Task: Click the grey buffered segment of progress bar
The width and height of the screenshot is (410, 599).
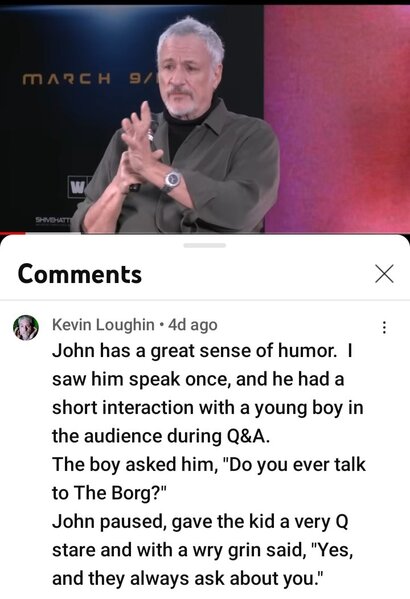Action: tap(53, 232)
